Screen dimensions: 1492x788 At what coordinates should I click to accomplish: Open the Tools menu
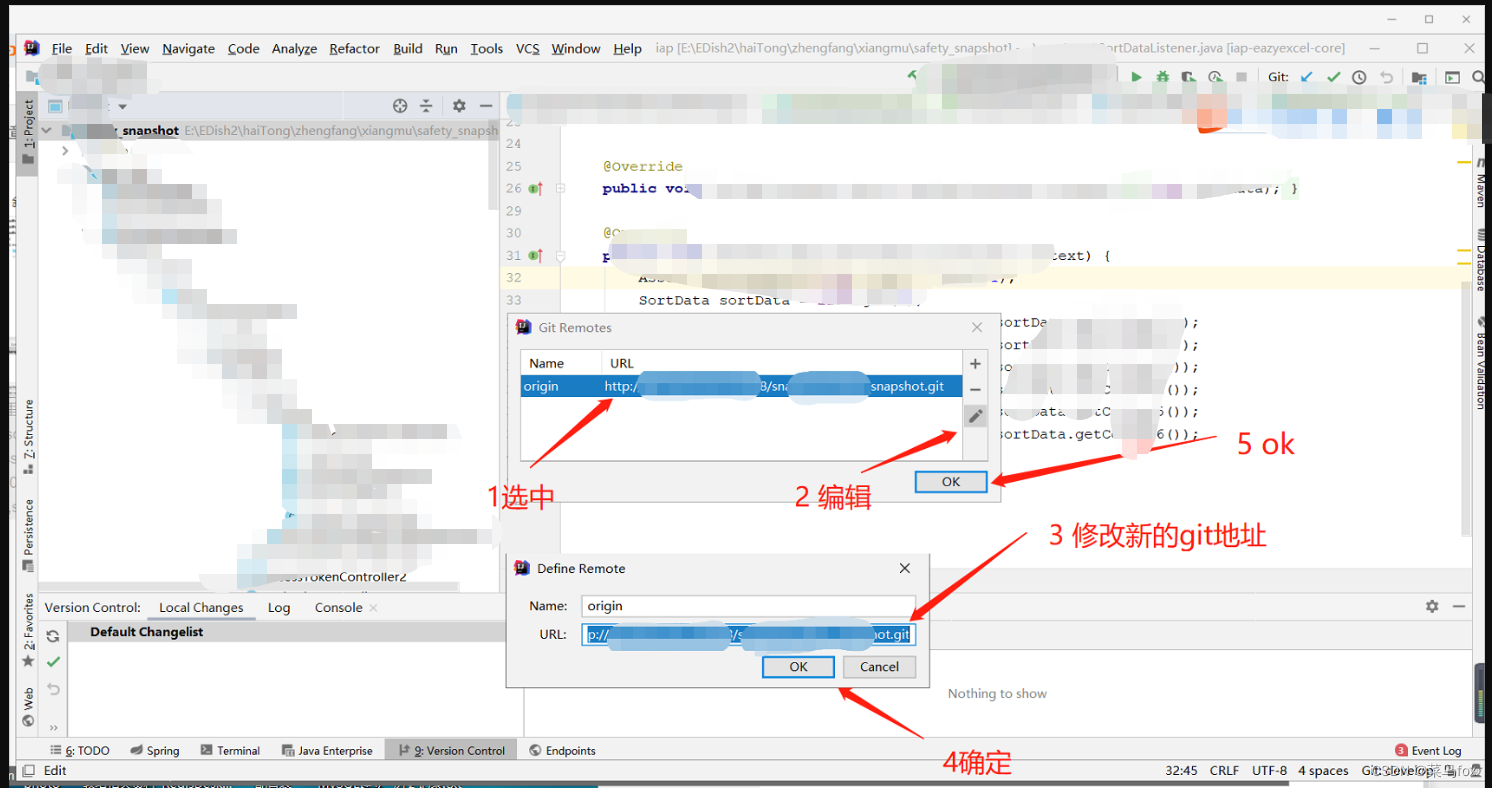487,48
